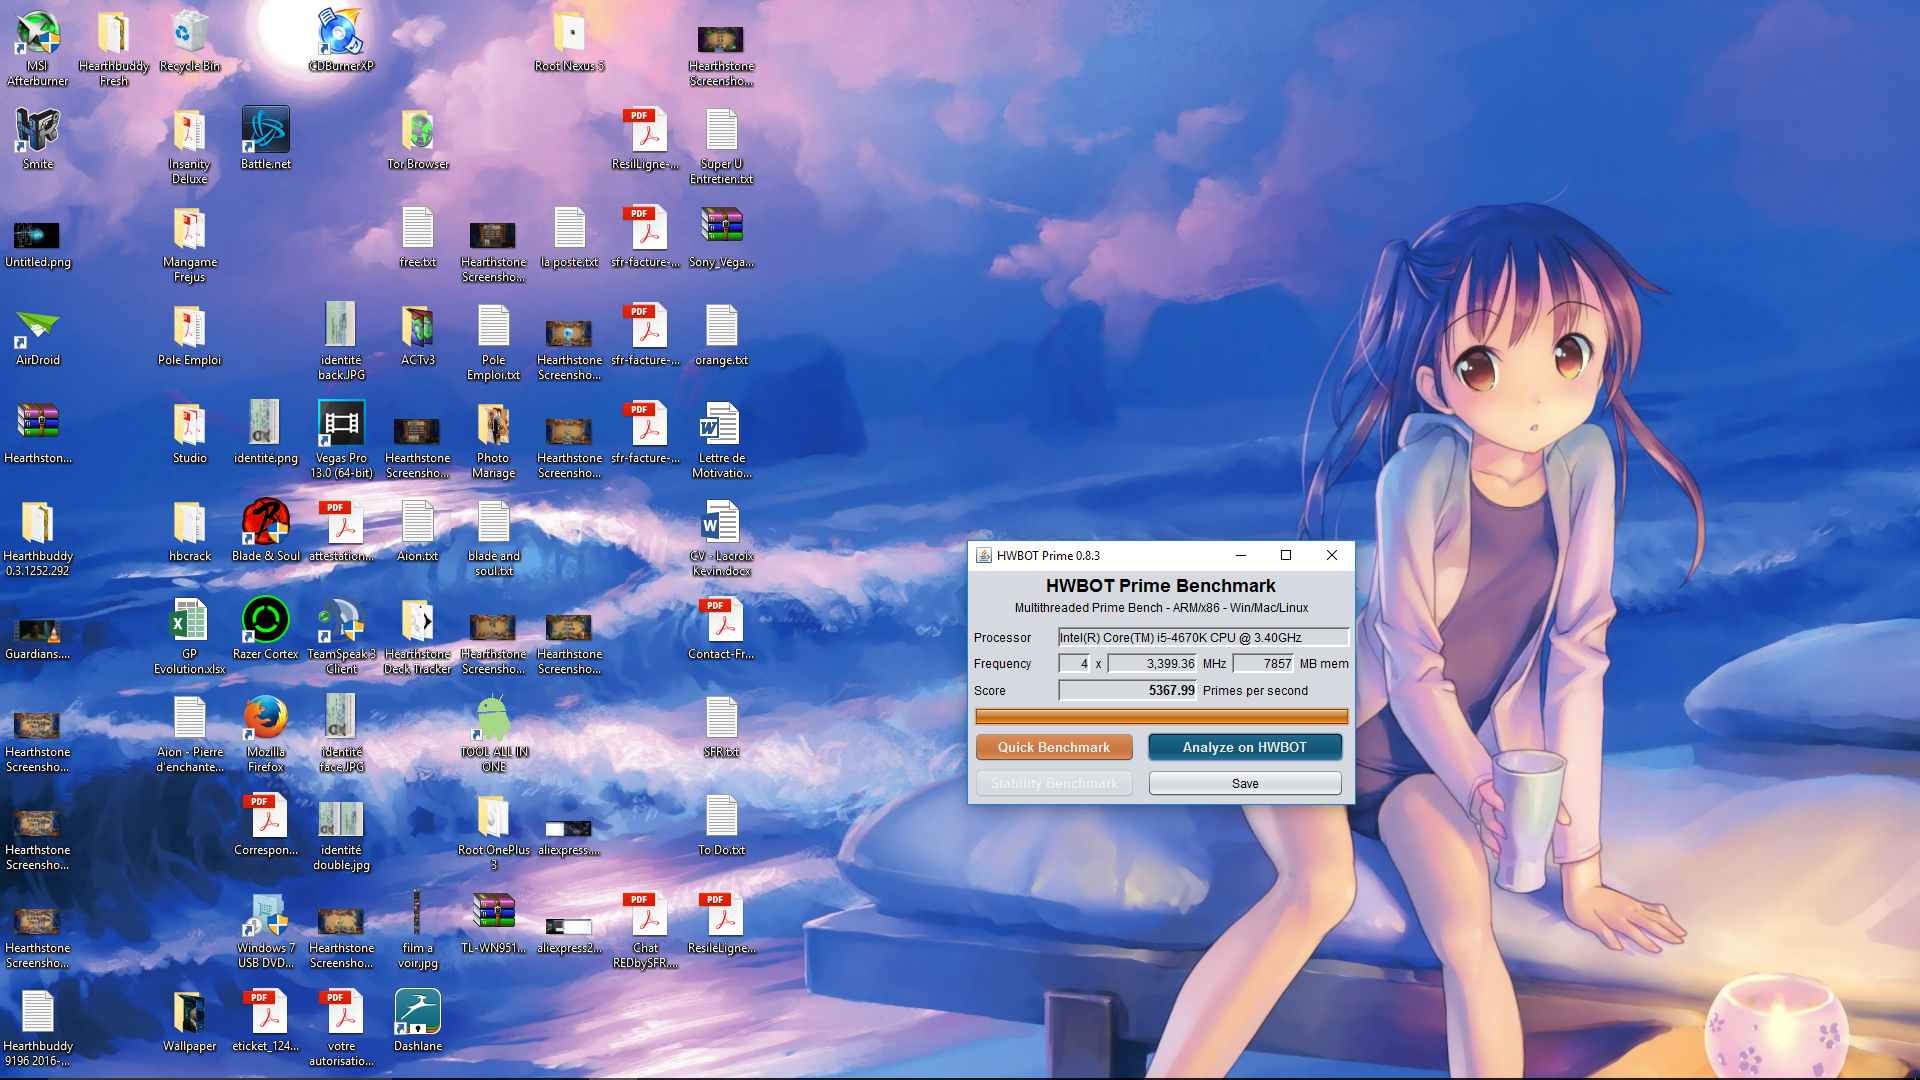Click the Processor name field
The image size is (1920, 1080).
click(x=1204, y=637)
